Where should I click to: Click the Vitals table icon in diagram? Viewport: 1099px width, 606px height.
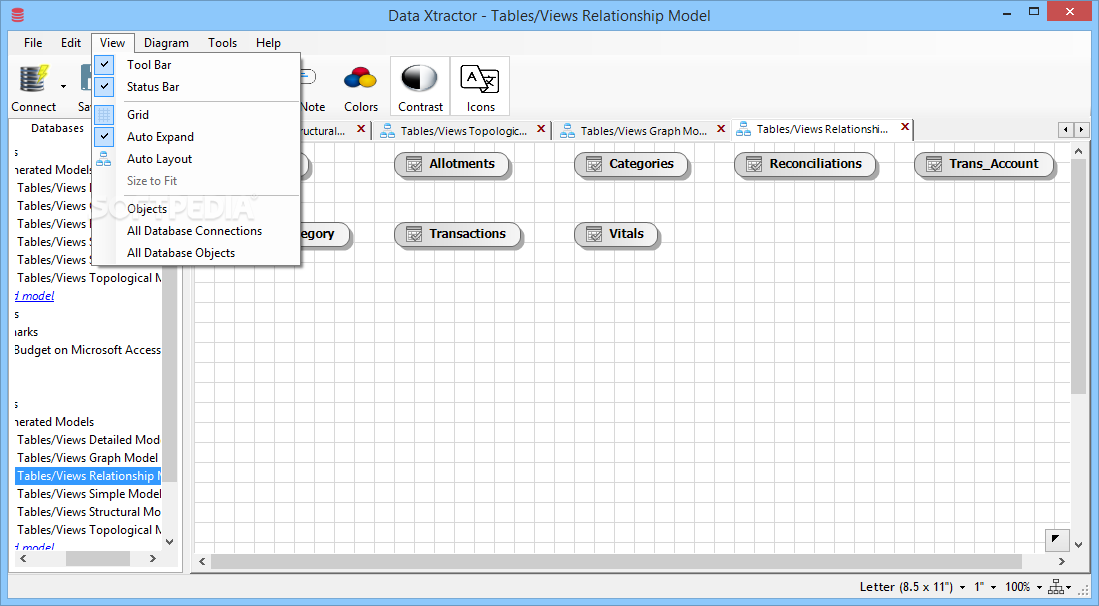(594, 235)
